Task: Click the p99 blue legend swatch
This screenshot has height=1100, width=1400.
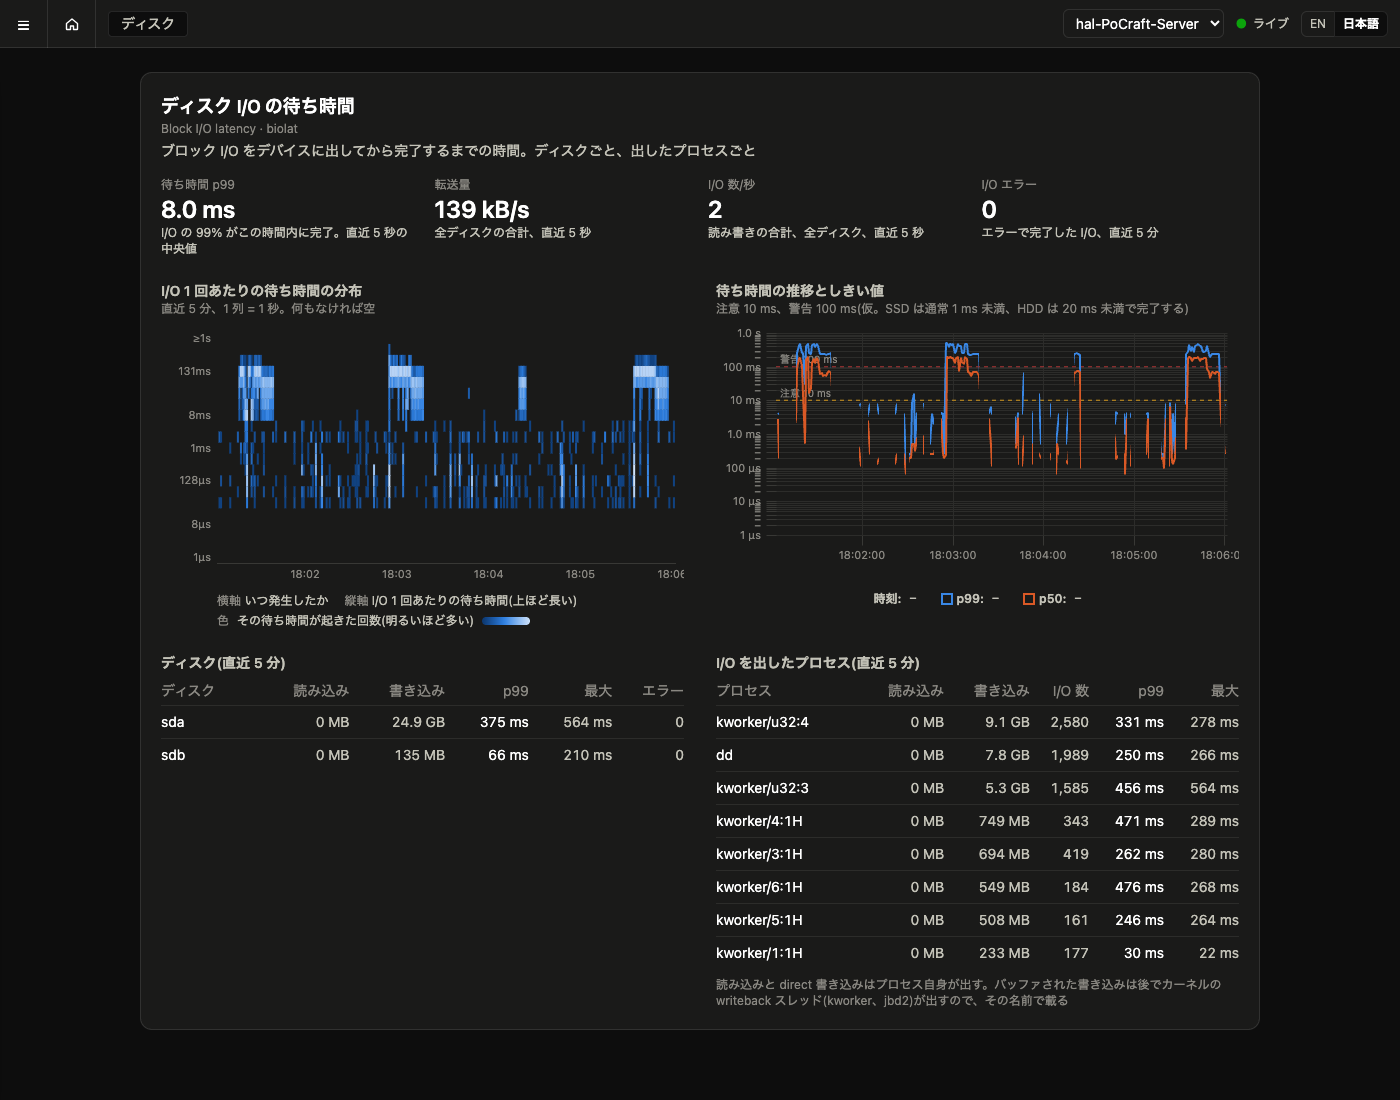Action: (947, 599)
